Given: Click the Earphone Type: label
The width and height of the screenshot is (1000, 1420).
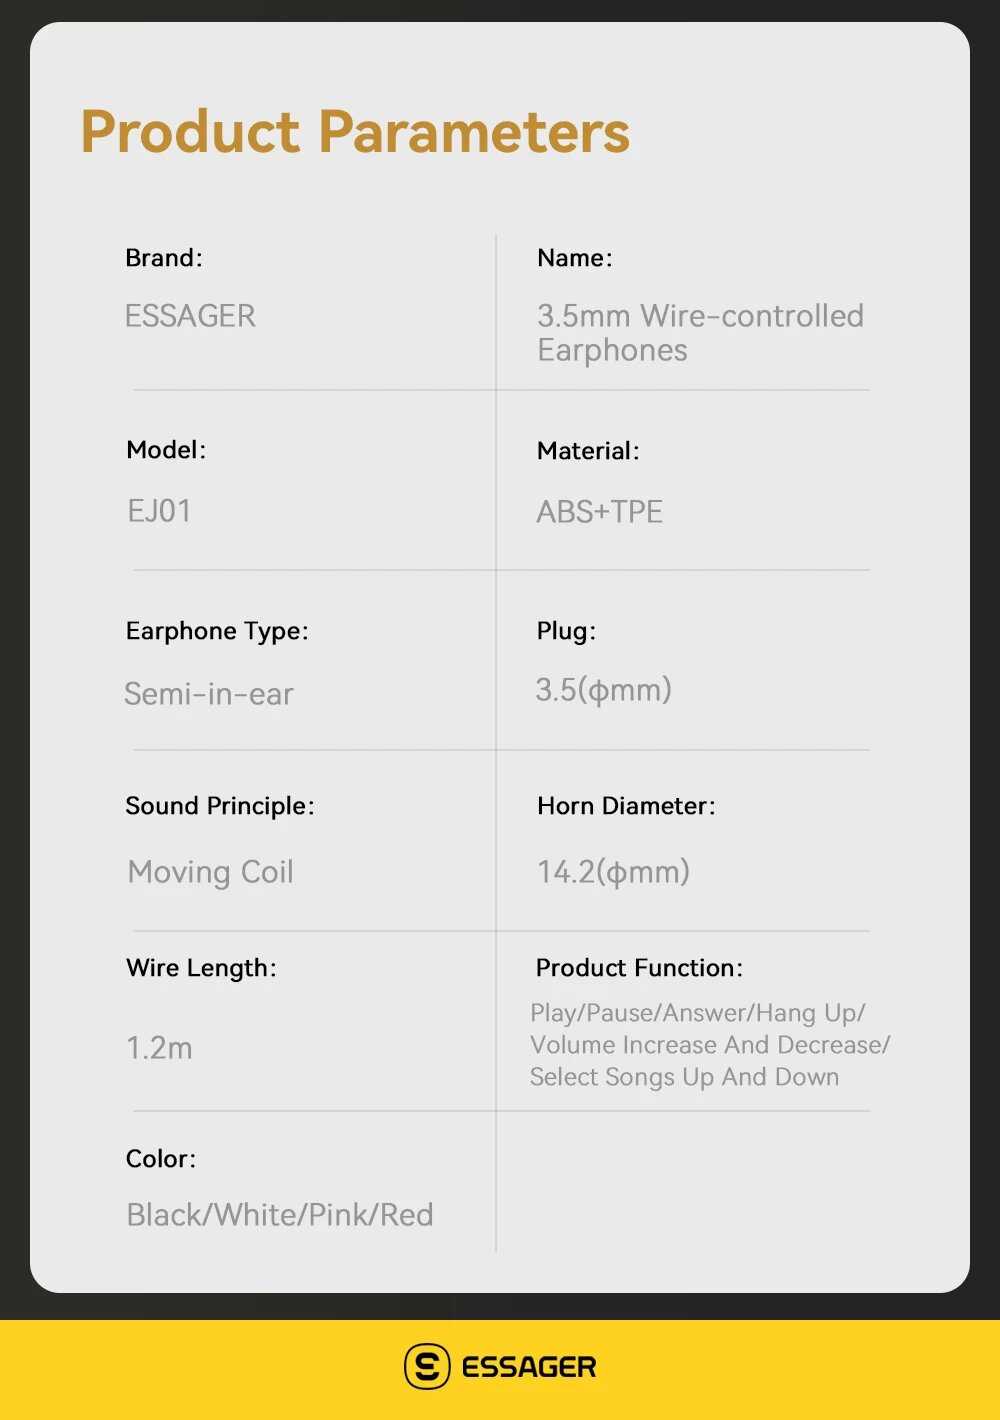Looking at the screenshot, I should (217, 631).
